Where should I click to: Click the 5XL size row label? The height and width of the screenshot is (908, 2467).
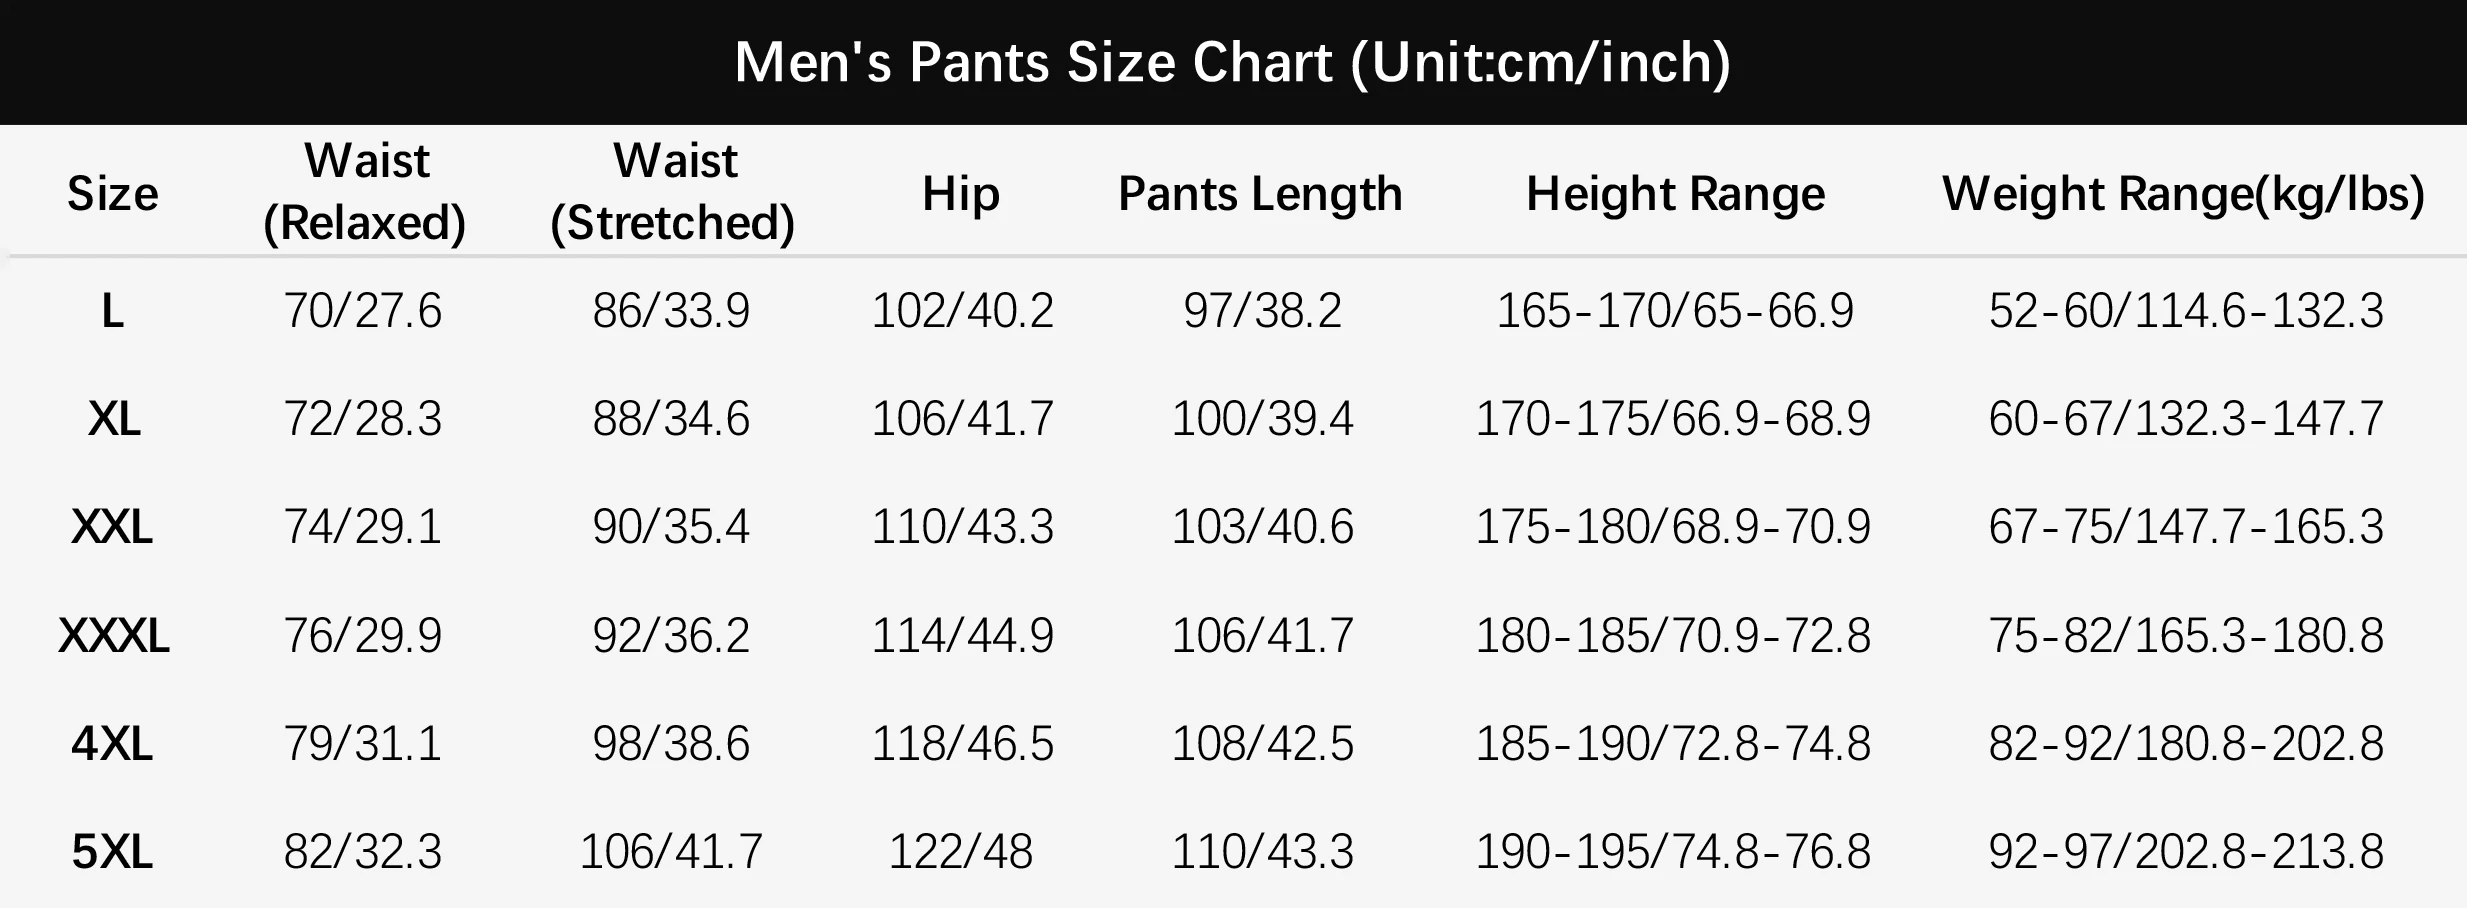[112, 852]
